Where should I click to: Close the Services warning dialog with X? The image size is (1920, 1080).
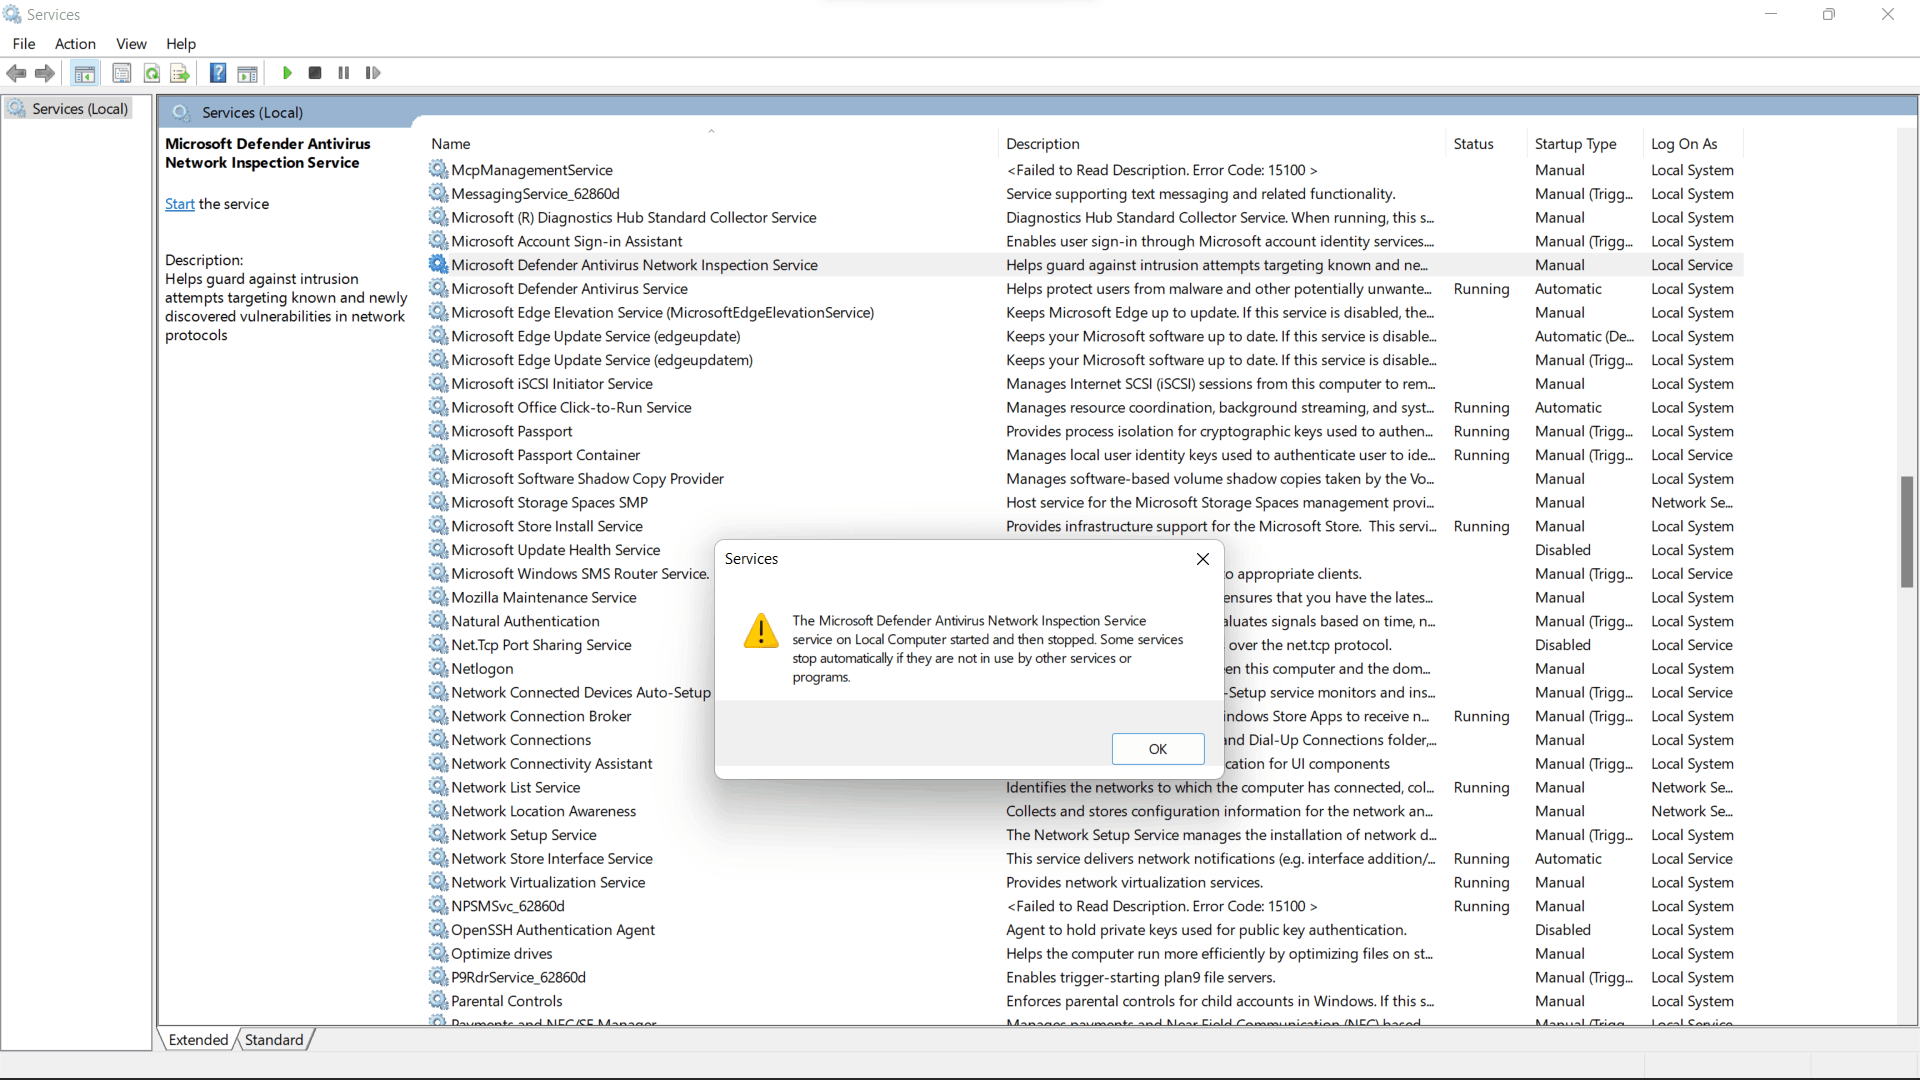pos(1203,559)
